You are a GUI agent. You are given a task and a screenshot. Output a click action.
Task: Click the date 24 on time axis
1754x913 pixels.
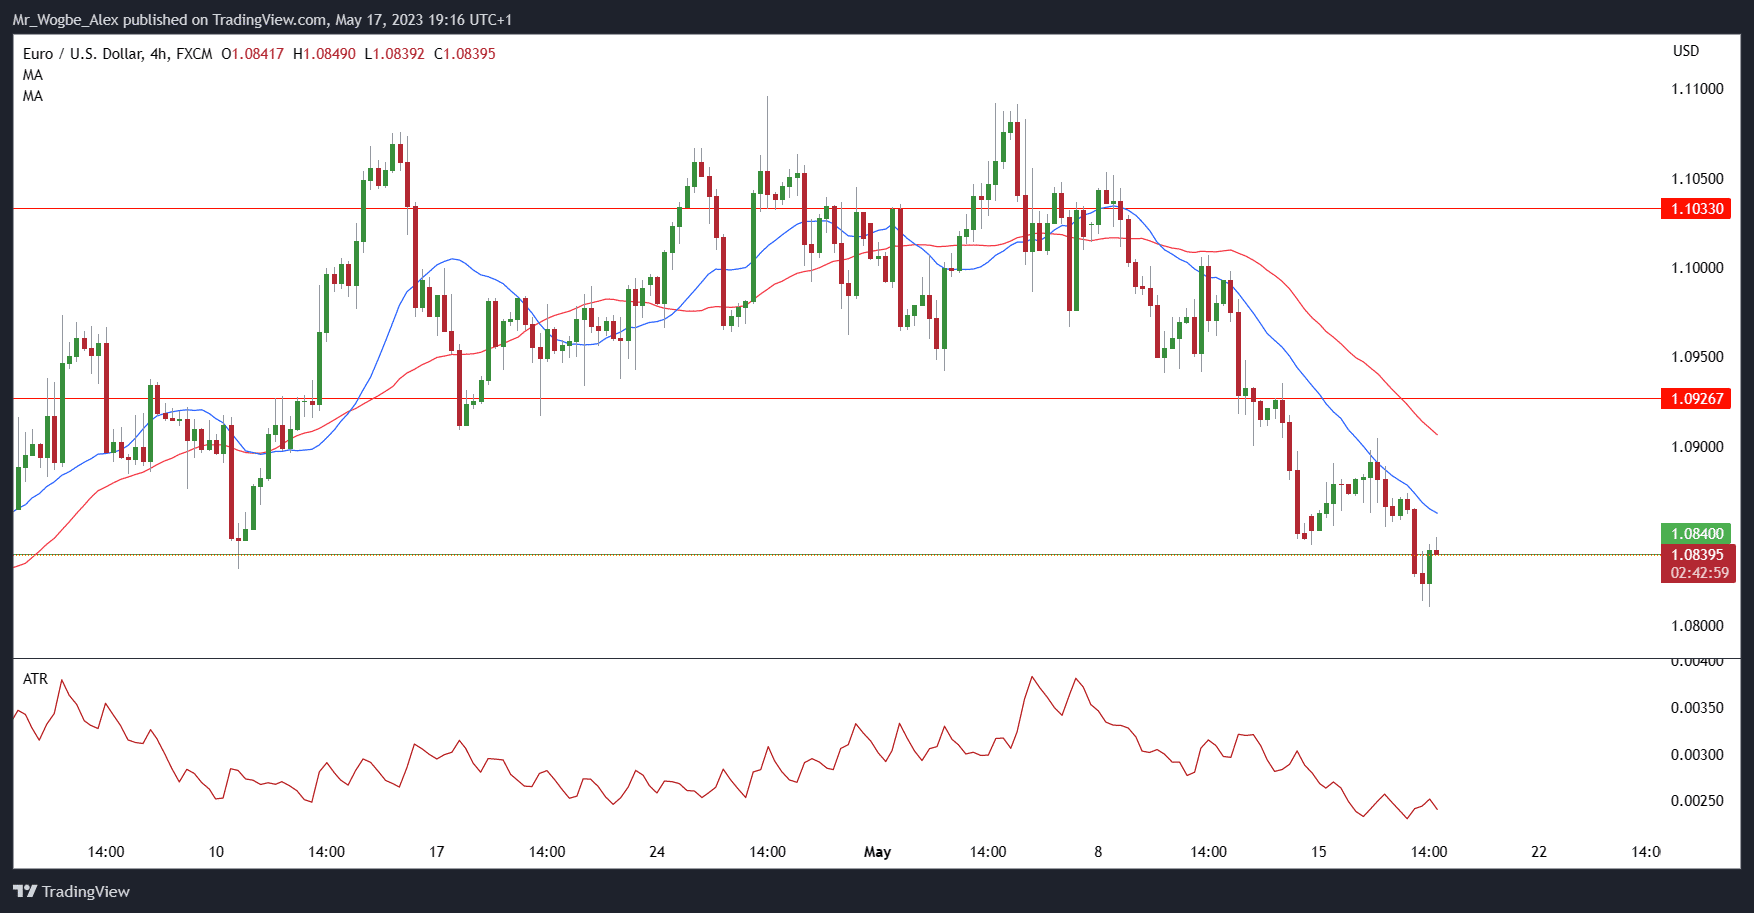657,852
